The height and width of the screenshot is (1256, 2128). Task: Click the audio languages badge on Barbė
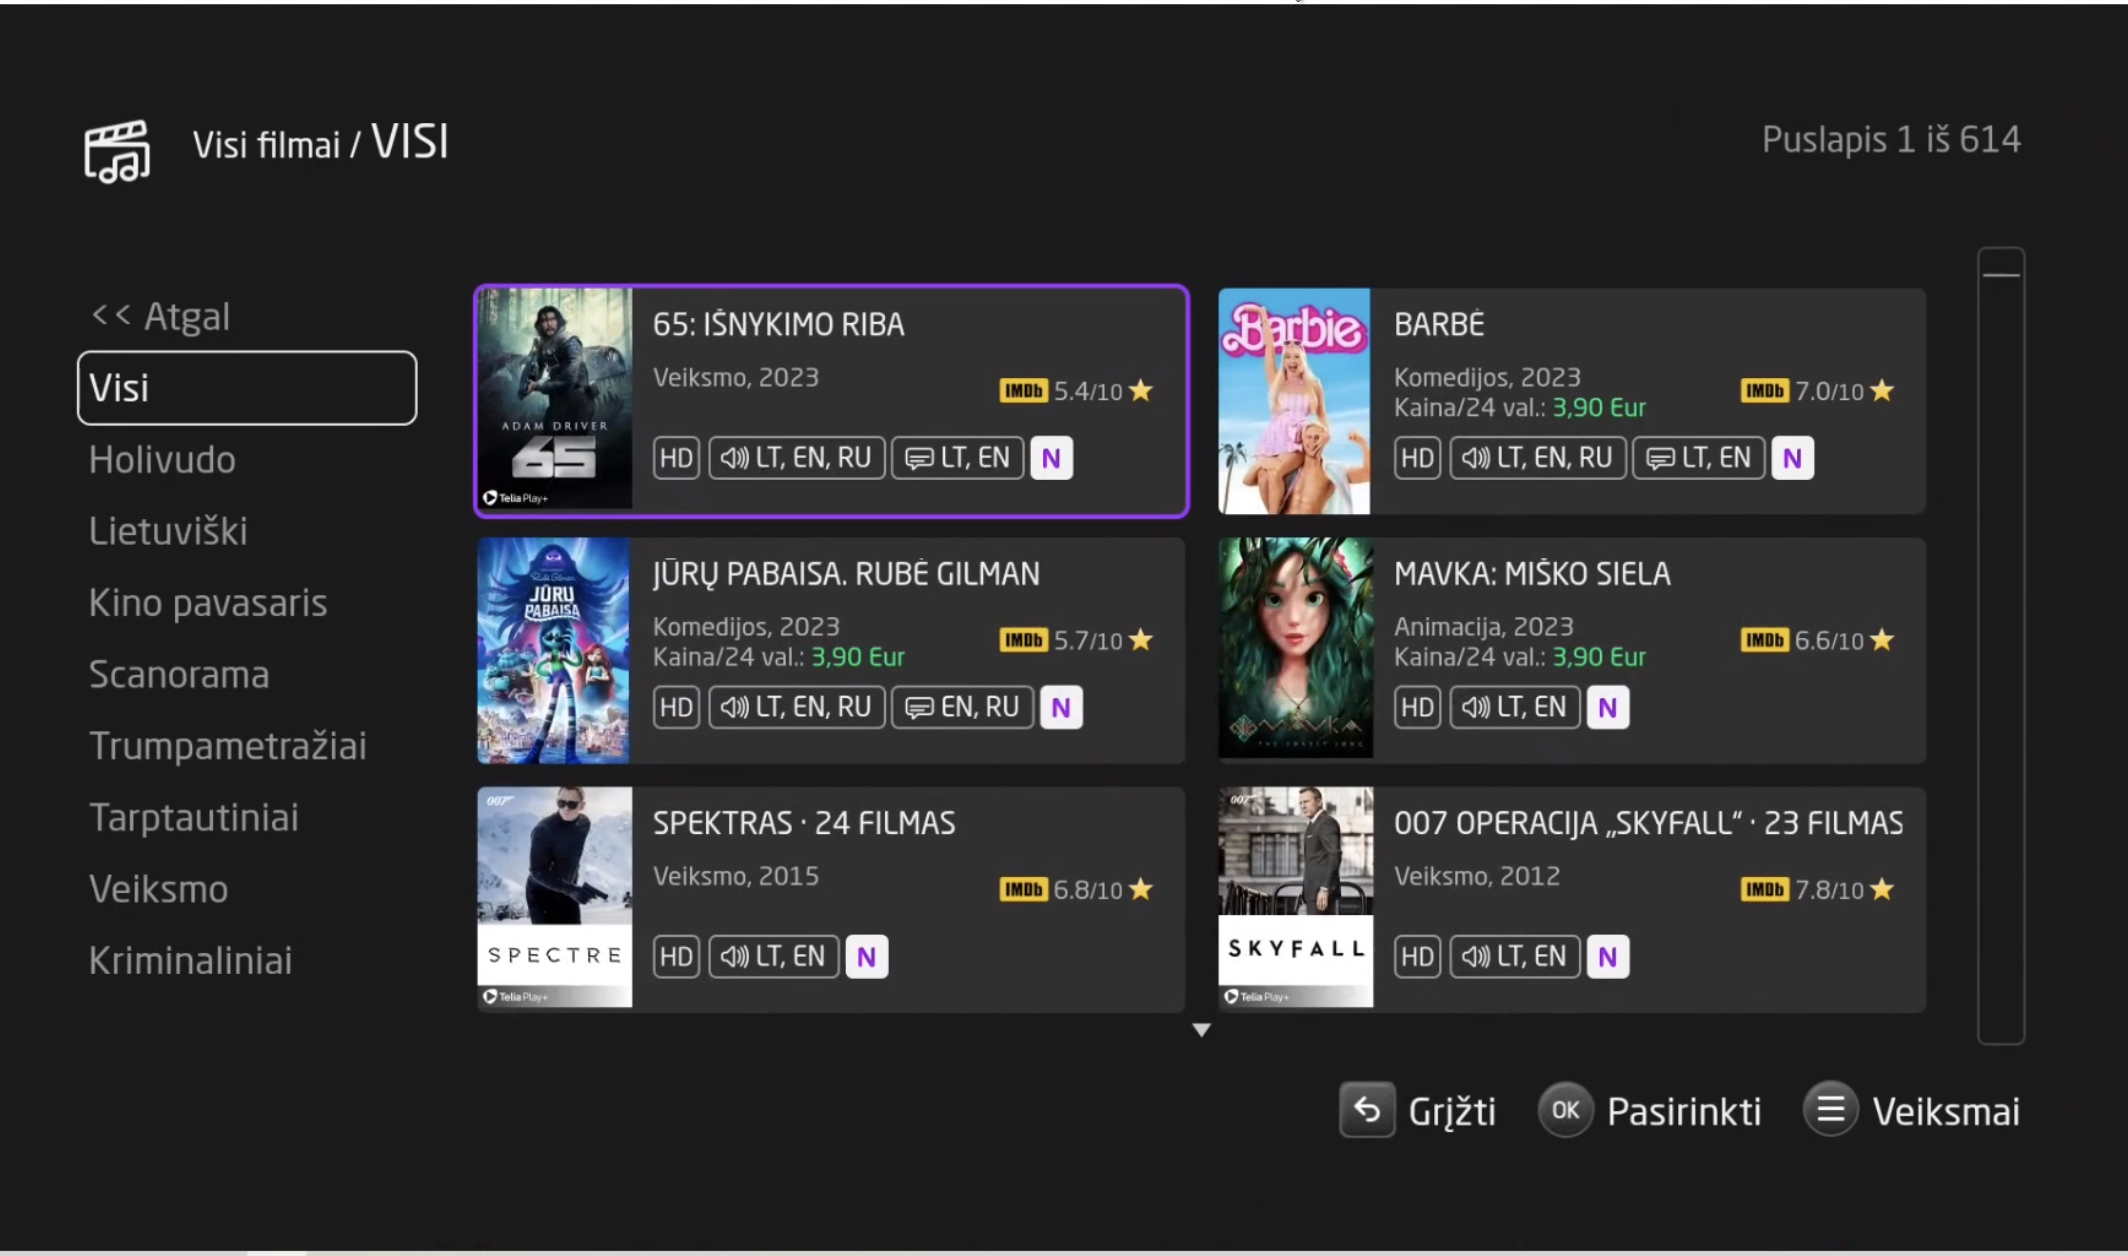tap(1537, 458)
